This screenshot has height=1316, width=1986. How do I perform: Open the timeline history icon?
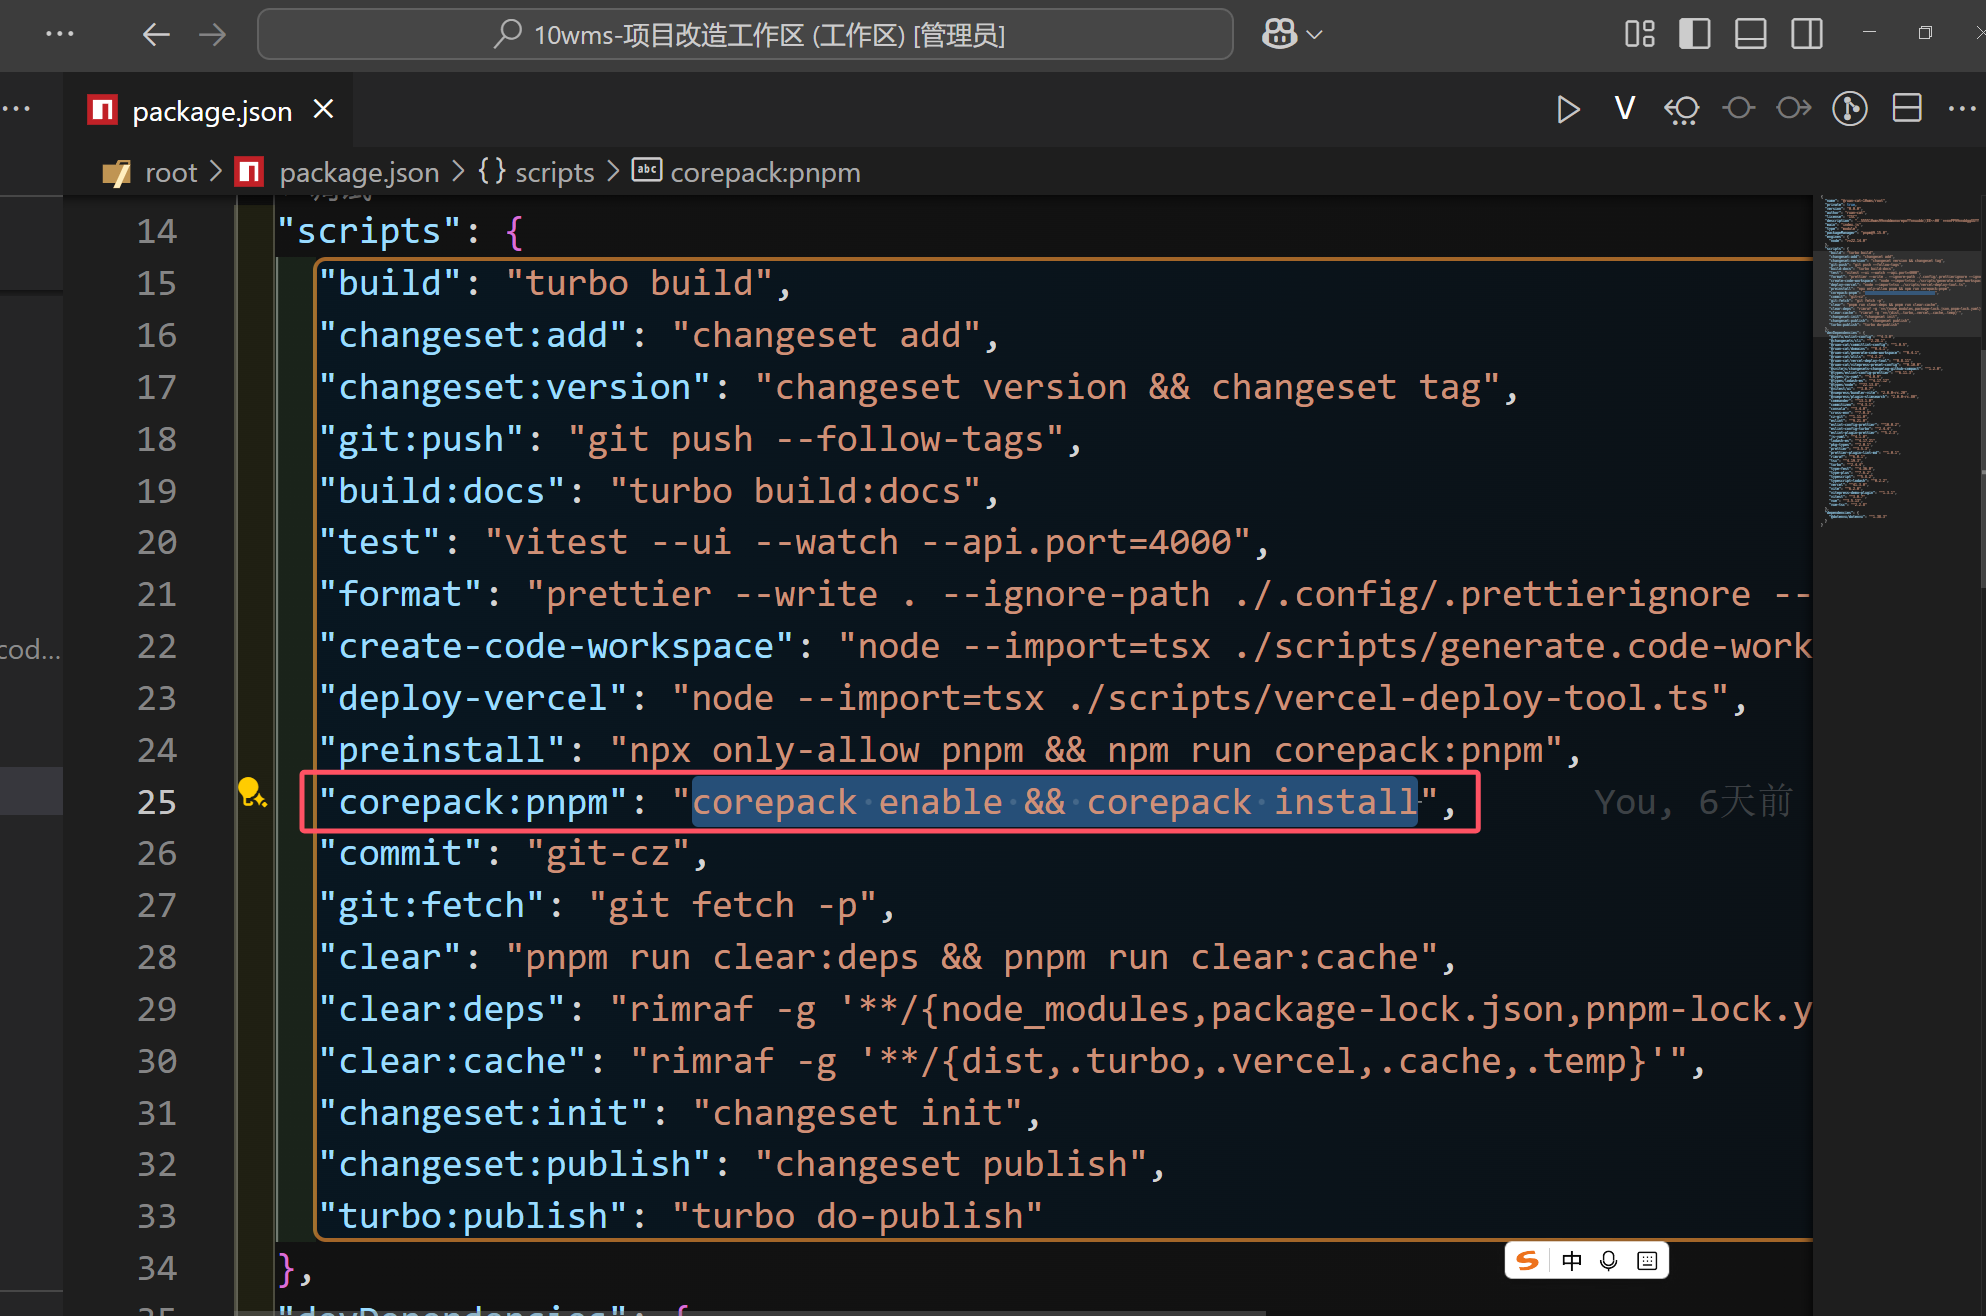tap(1682, 109)
